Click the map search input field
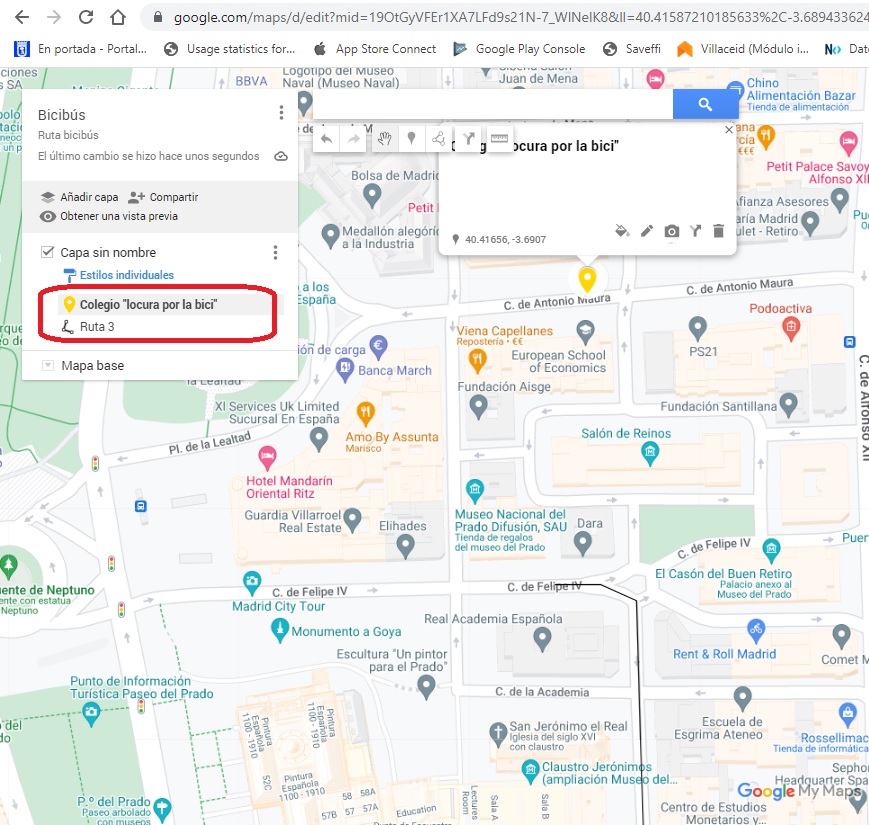The height and width of the screenshot is (825, 869). 492,104
